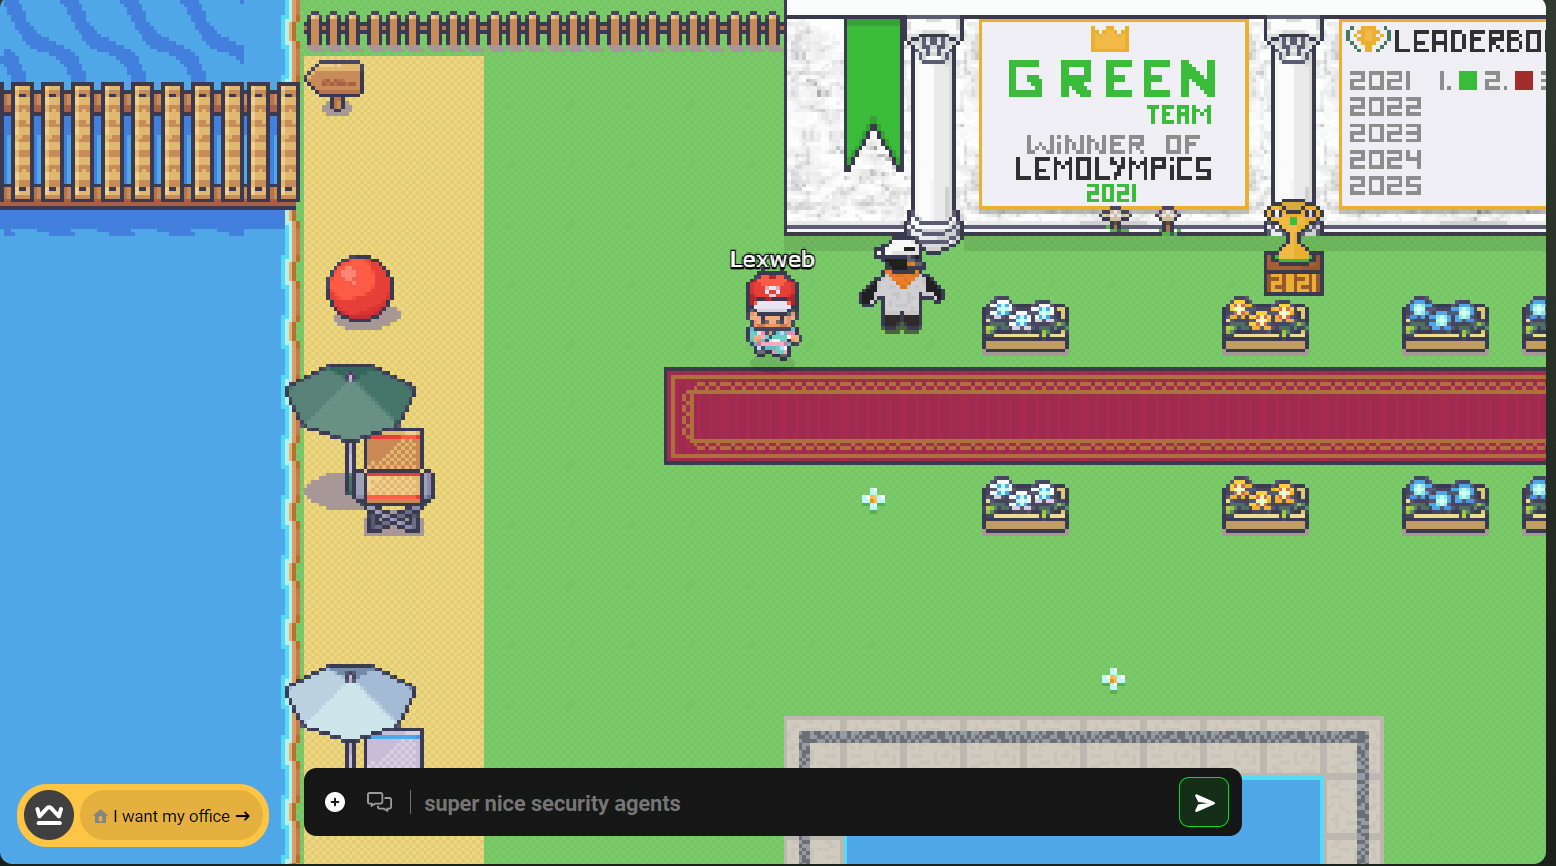Click the Green Team winner banner
Viewport: 1556px width, 866px height.
(1113, 115)
